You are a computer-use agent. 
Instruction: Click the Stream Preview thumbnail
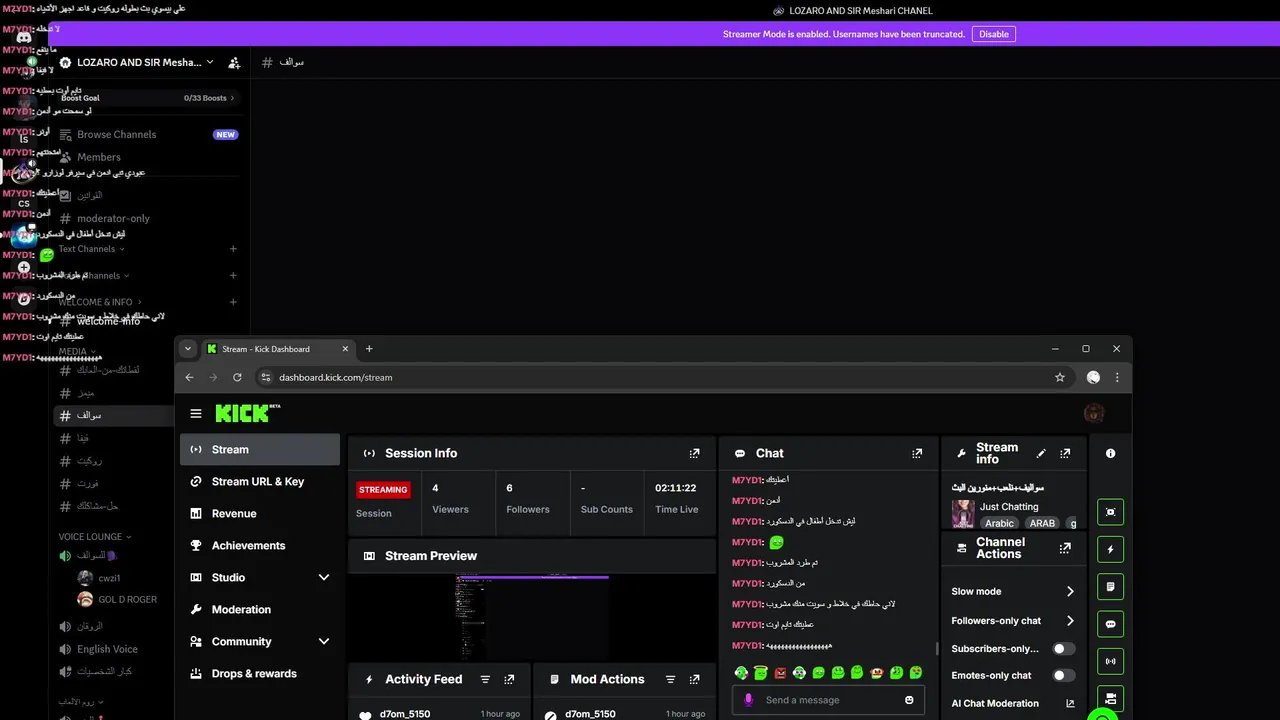tap(532, 616)
